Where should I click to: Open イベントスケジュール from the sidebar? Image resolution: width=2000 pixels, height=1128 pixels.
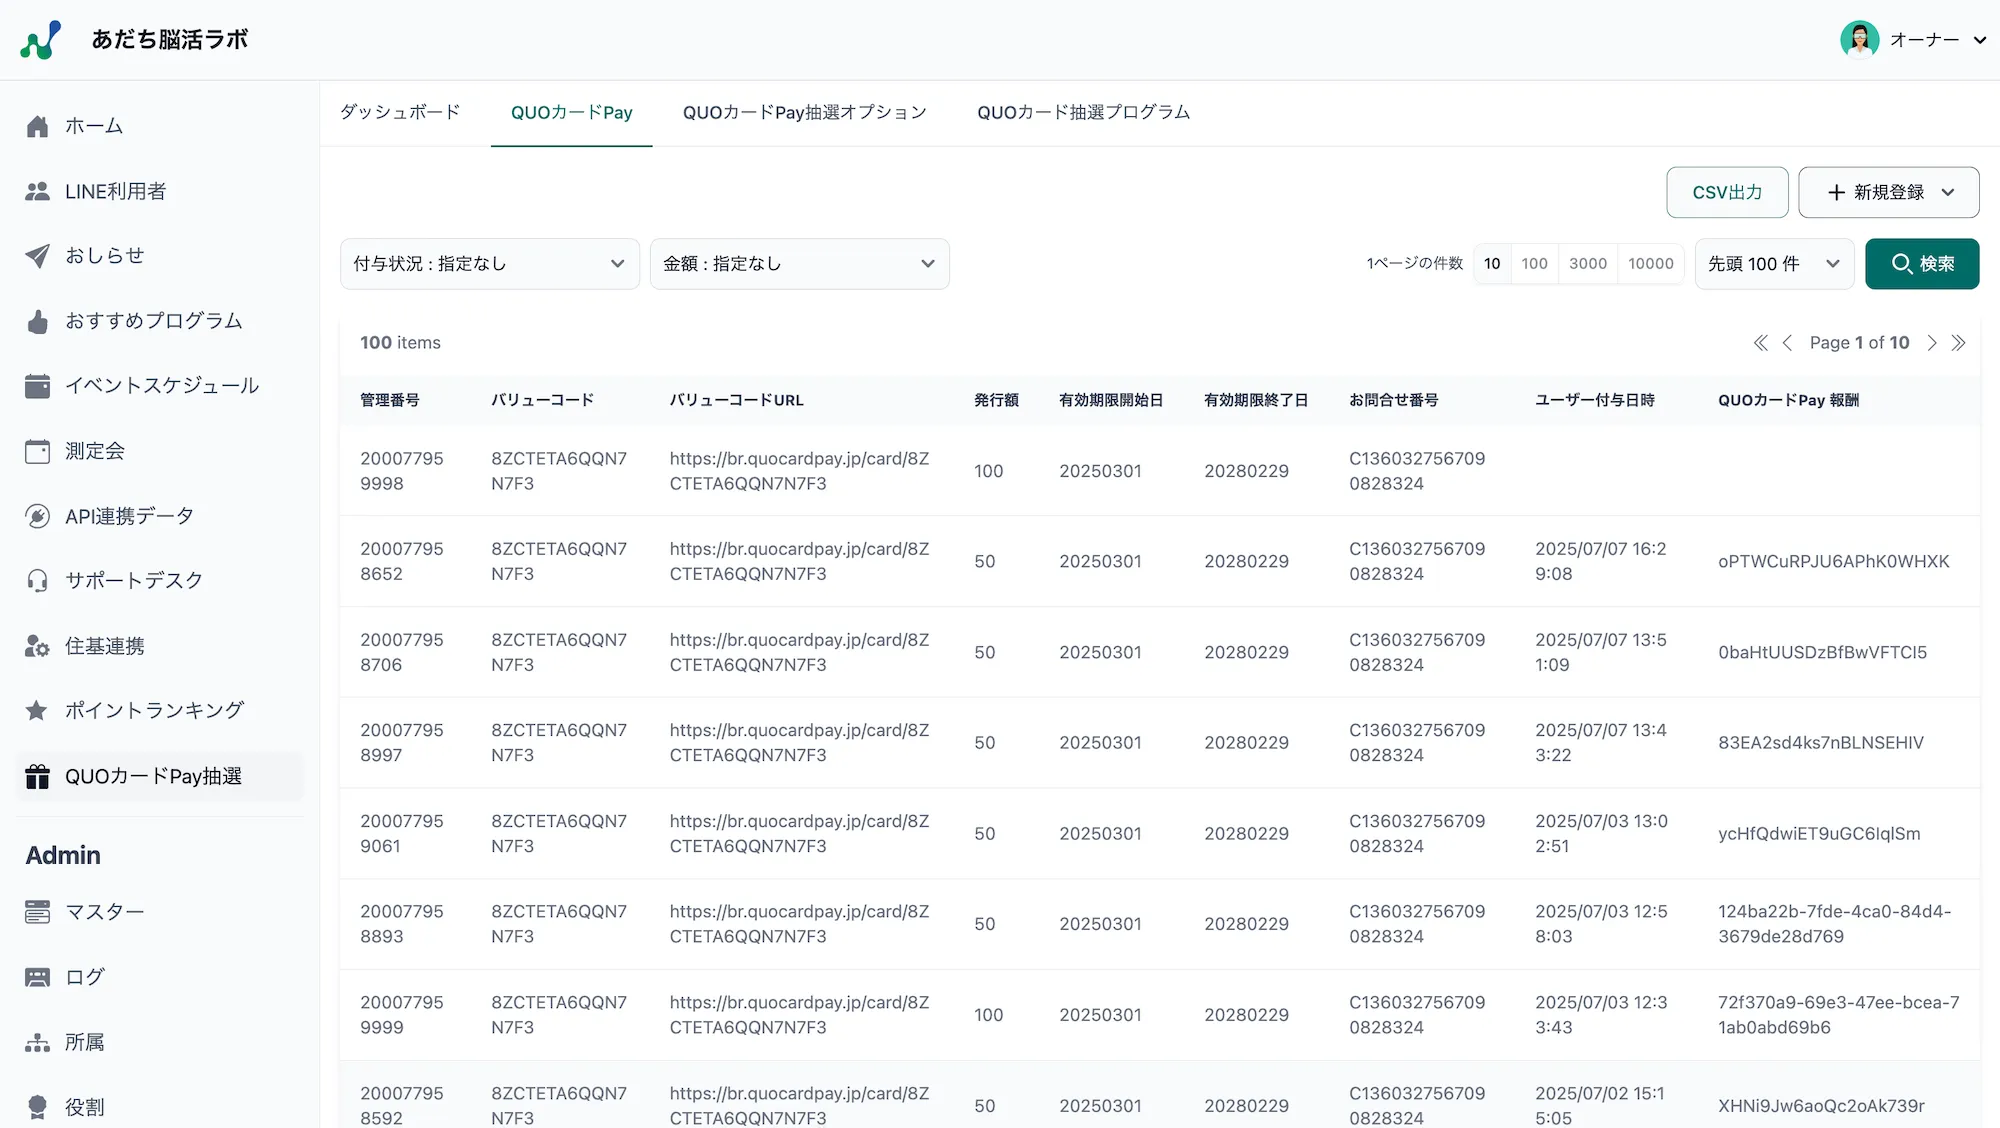tap(161, 385)
